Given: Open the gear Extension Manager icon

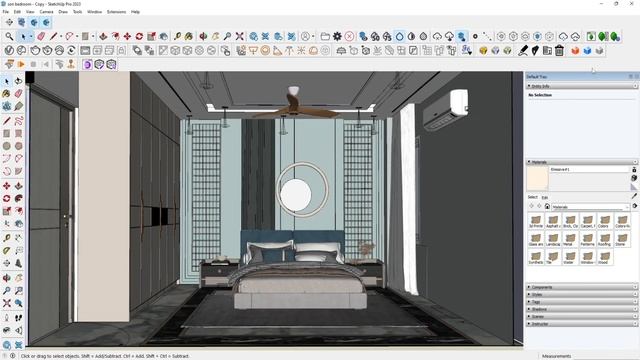Looking at the screenshot, I should click(x=337, y=36).
